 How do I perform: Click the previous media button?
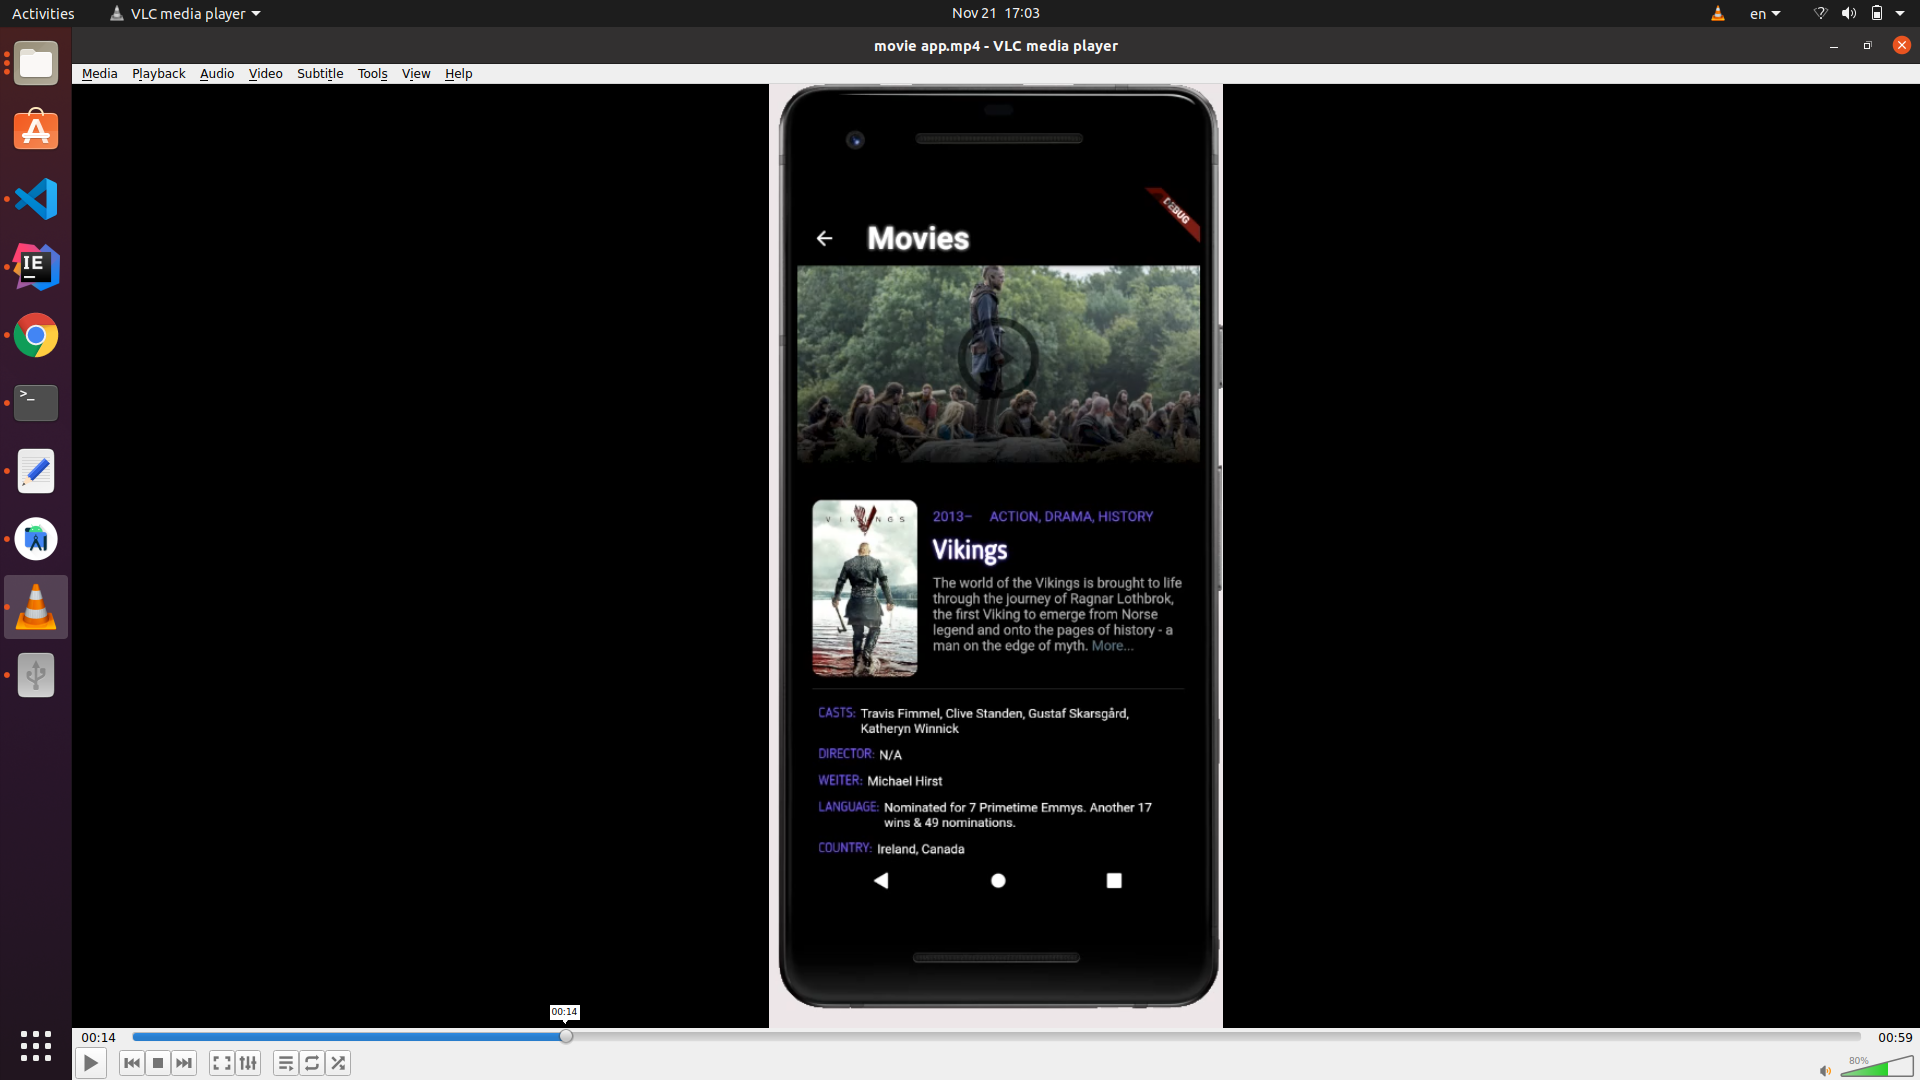131,1063
